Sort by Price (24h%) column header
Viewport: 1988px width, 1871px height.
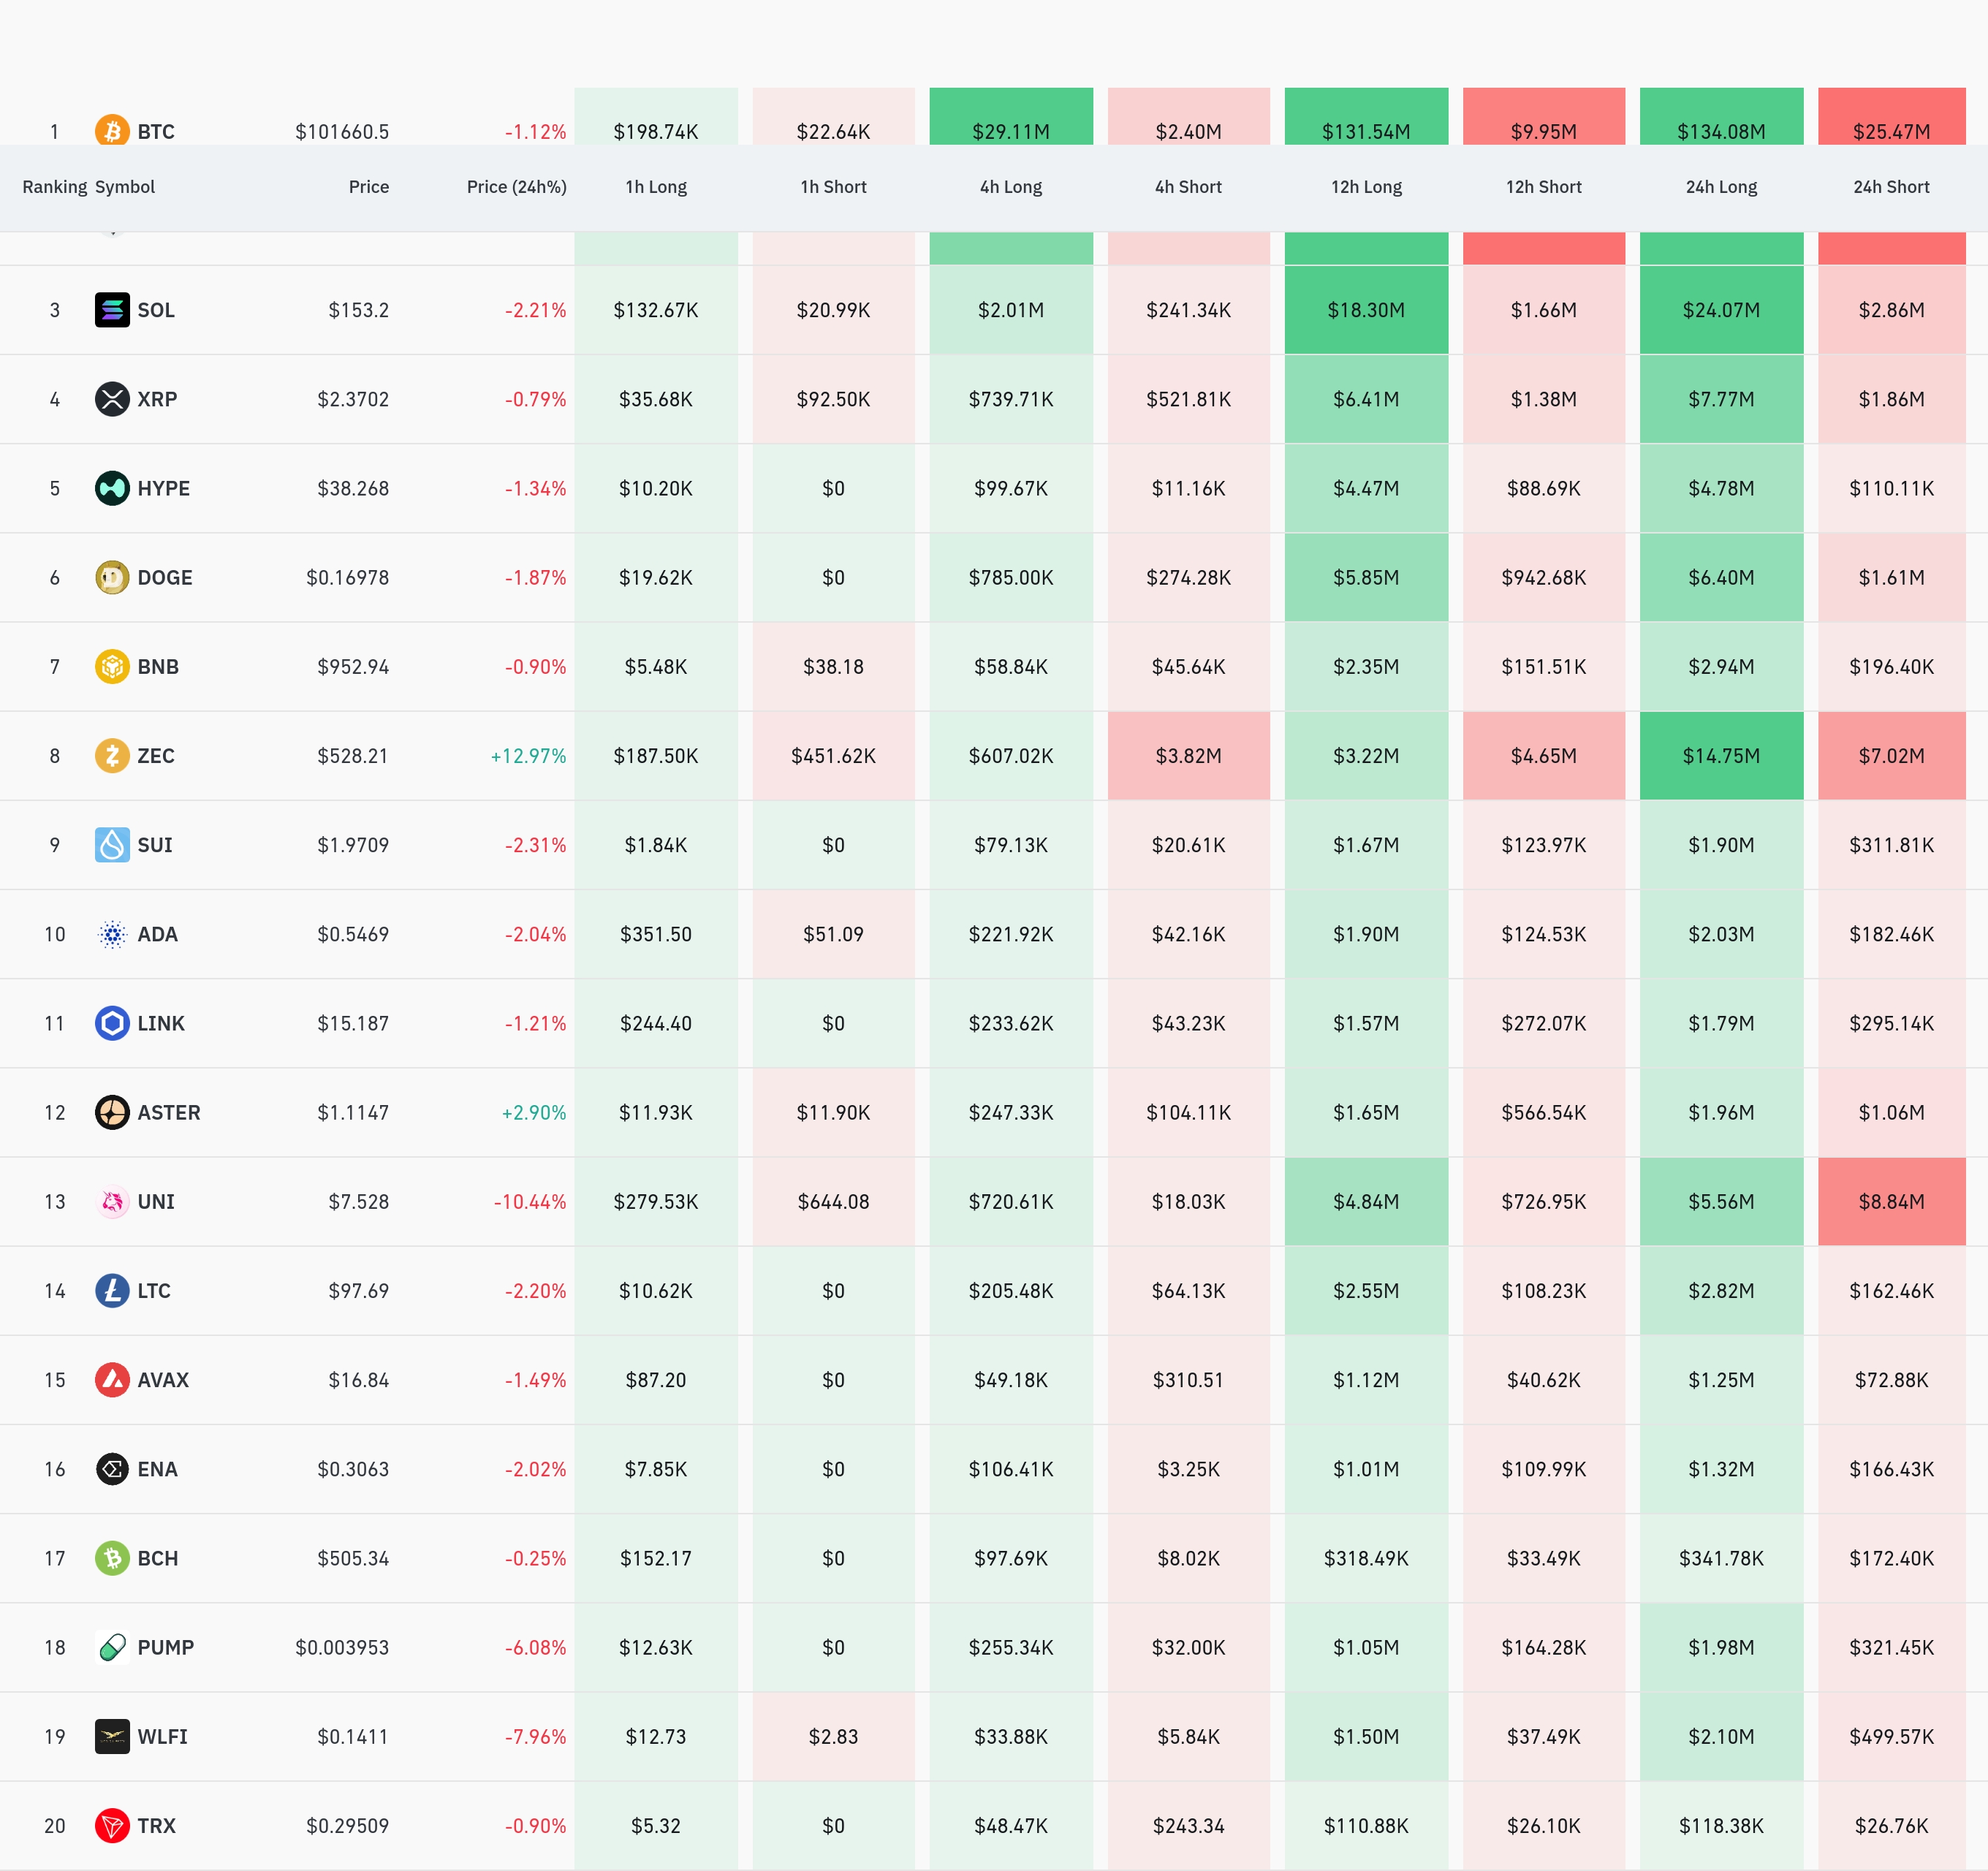point(516,187)
